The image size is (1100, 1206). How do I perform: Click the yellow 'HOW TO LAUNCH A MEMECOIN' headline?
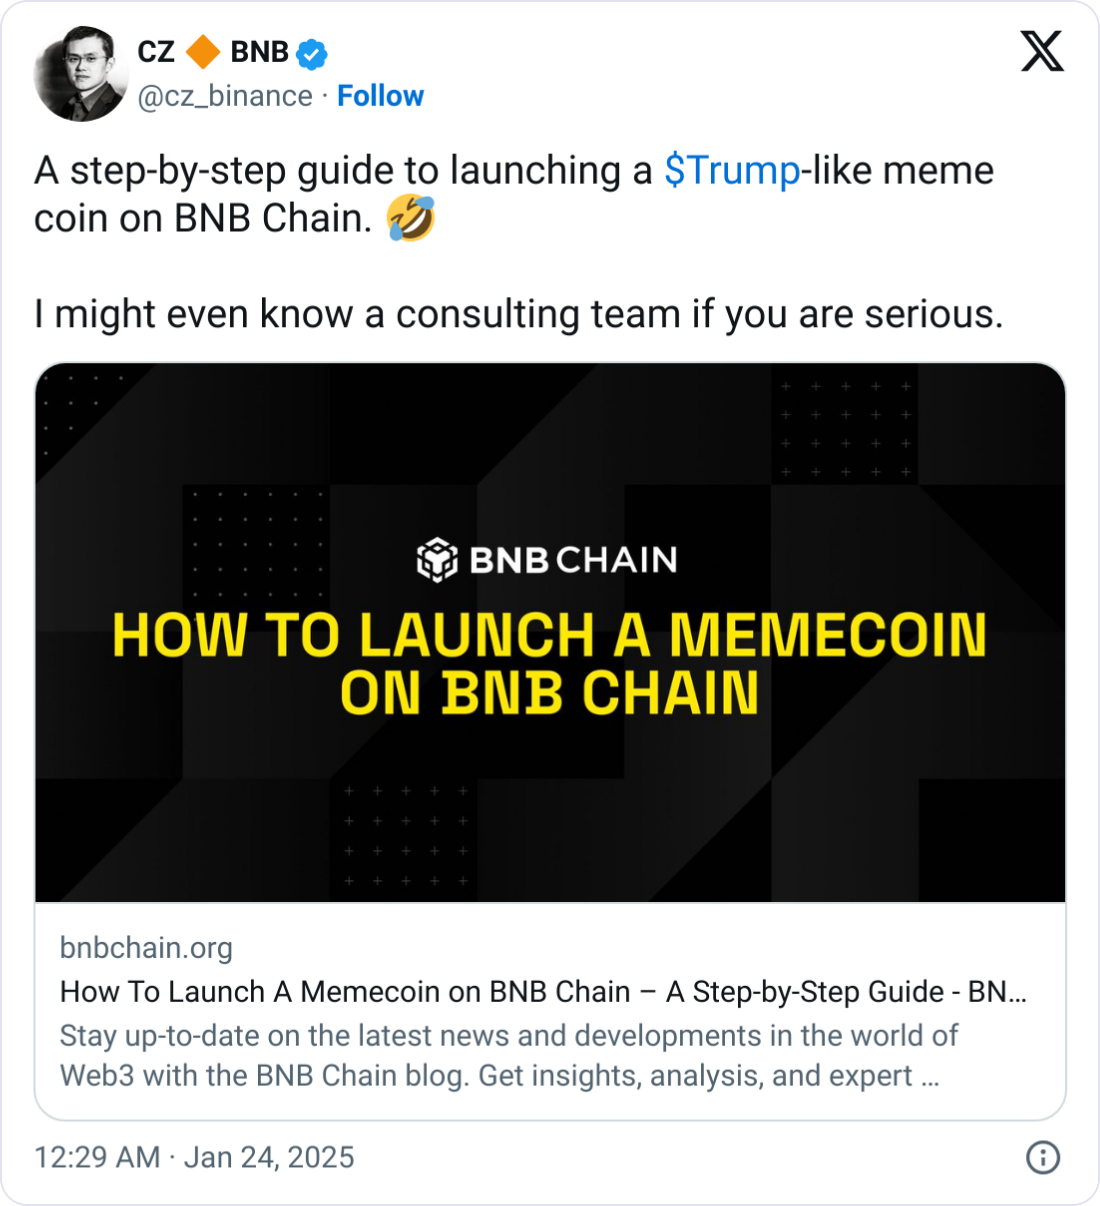coord(549,636)
